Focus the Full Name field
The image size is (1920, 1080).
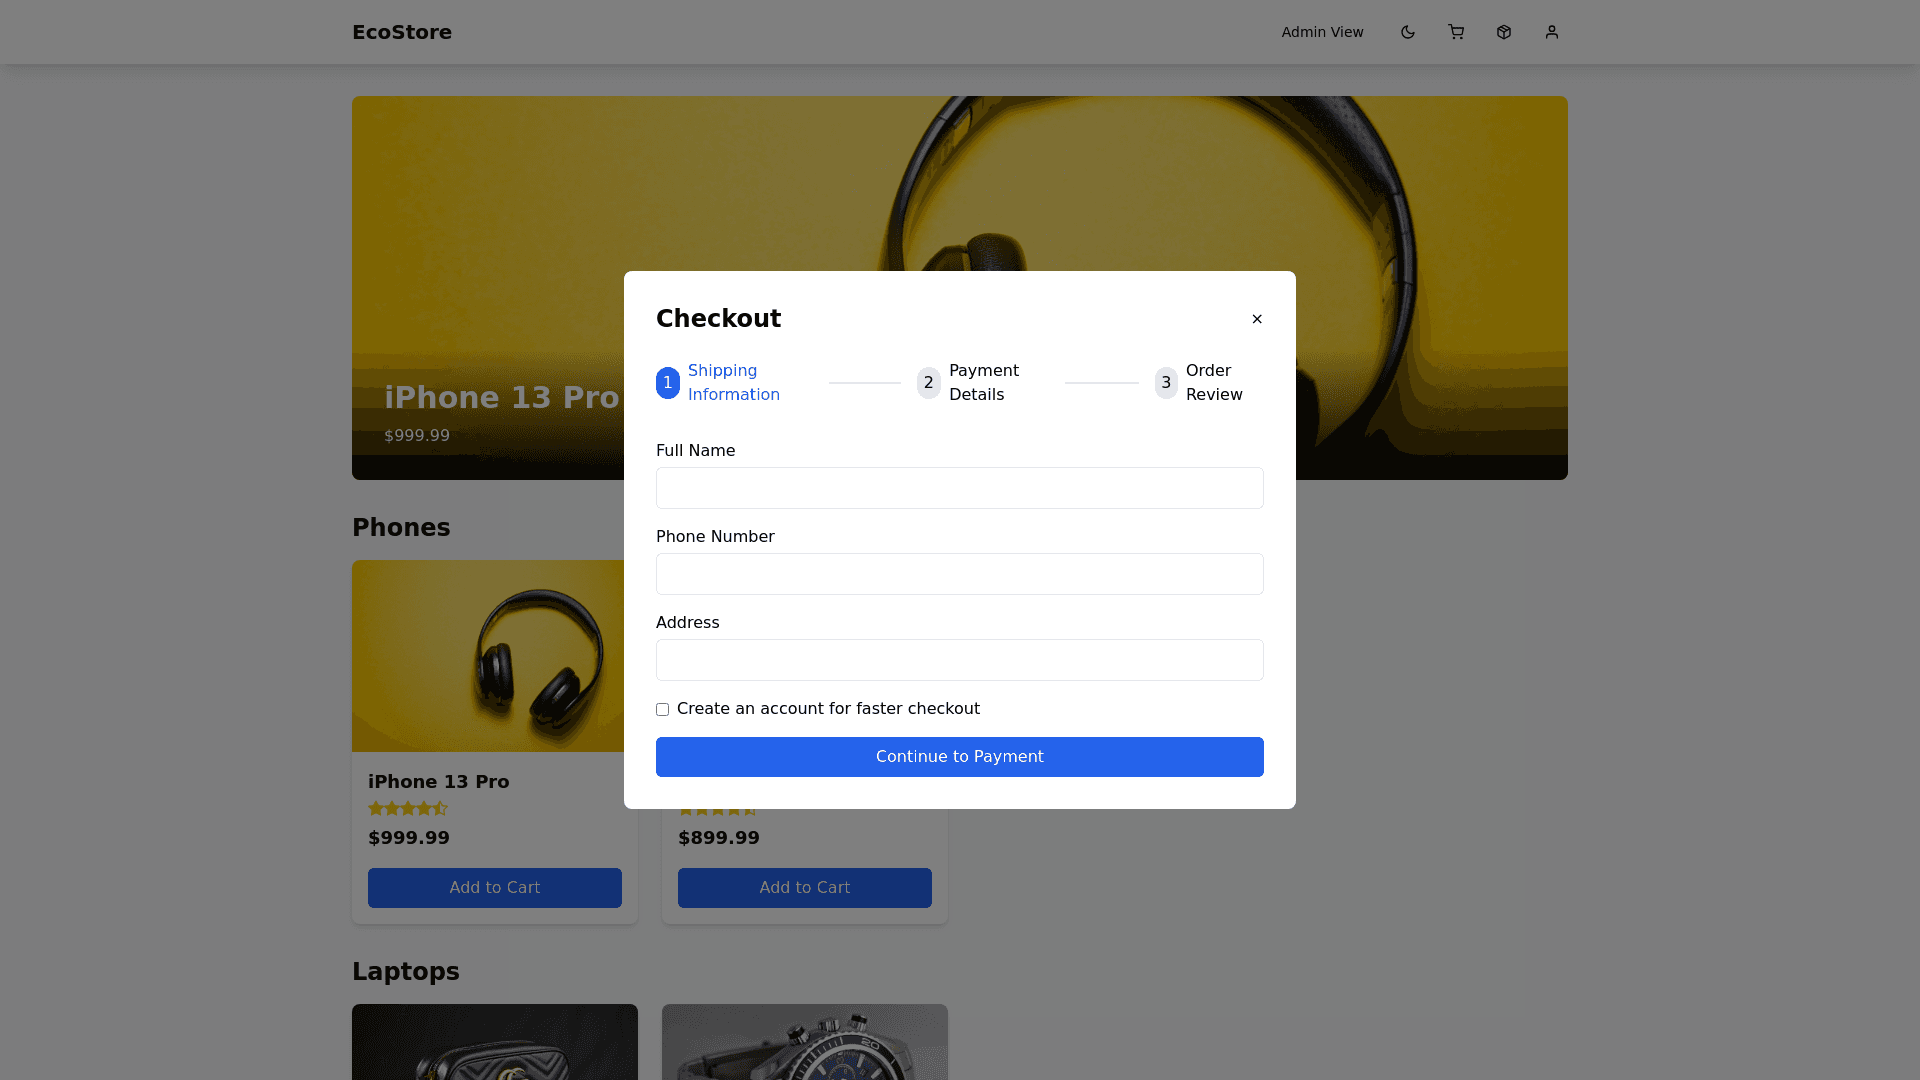click(x=959, y=488)
